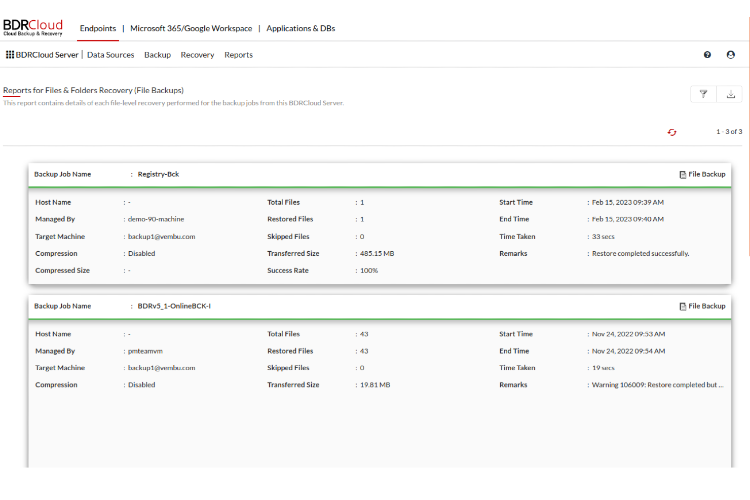Click the 19 secs time taken value
750x500 pixels.
(603, 367)
